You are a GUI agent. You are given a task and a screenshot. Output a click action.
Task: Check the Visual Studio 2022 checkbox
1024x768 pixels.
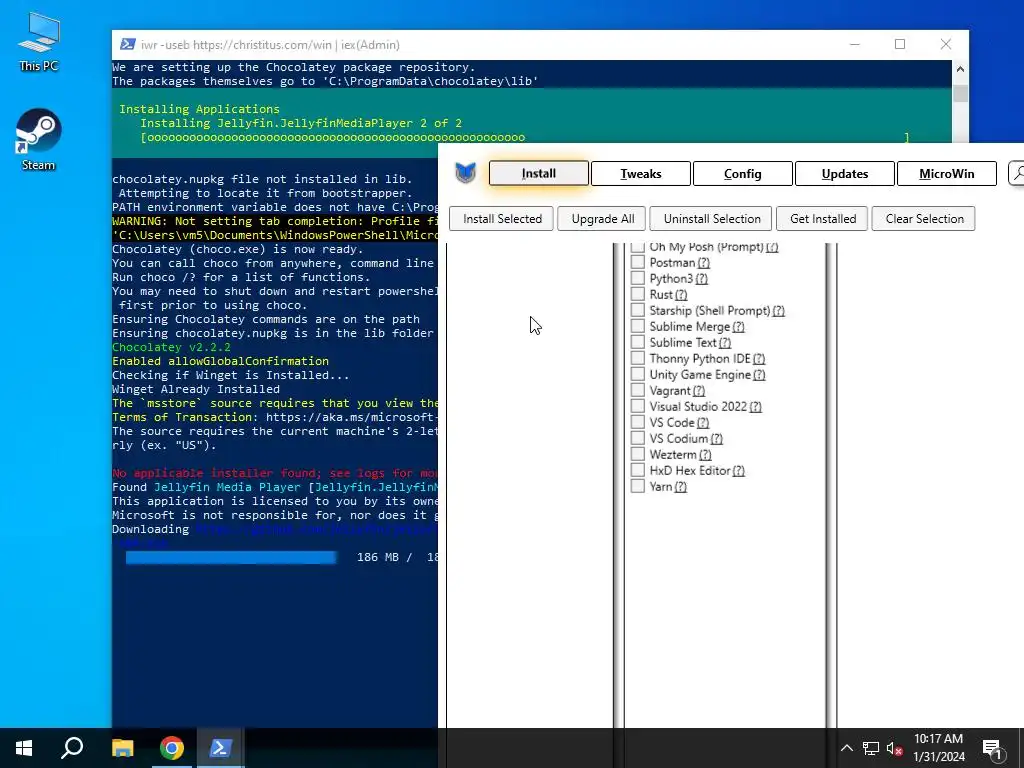click(637, 406)
